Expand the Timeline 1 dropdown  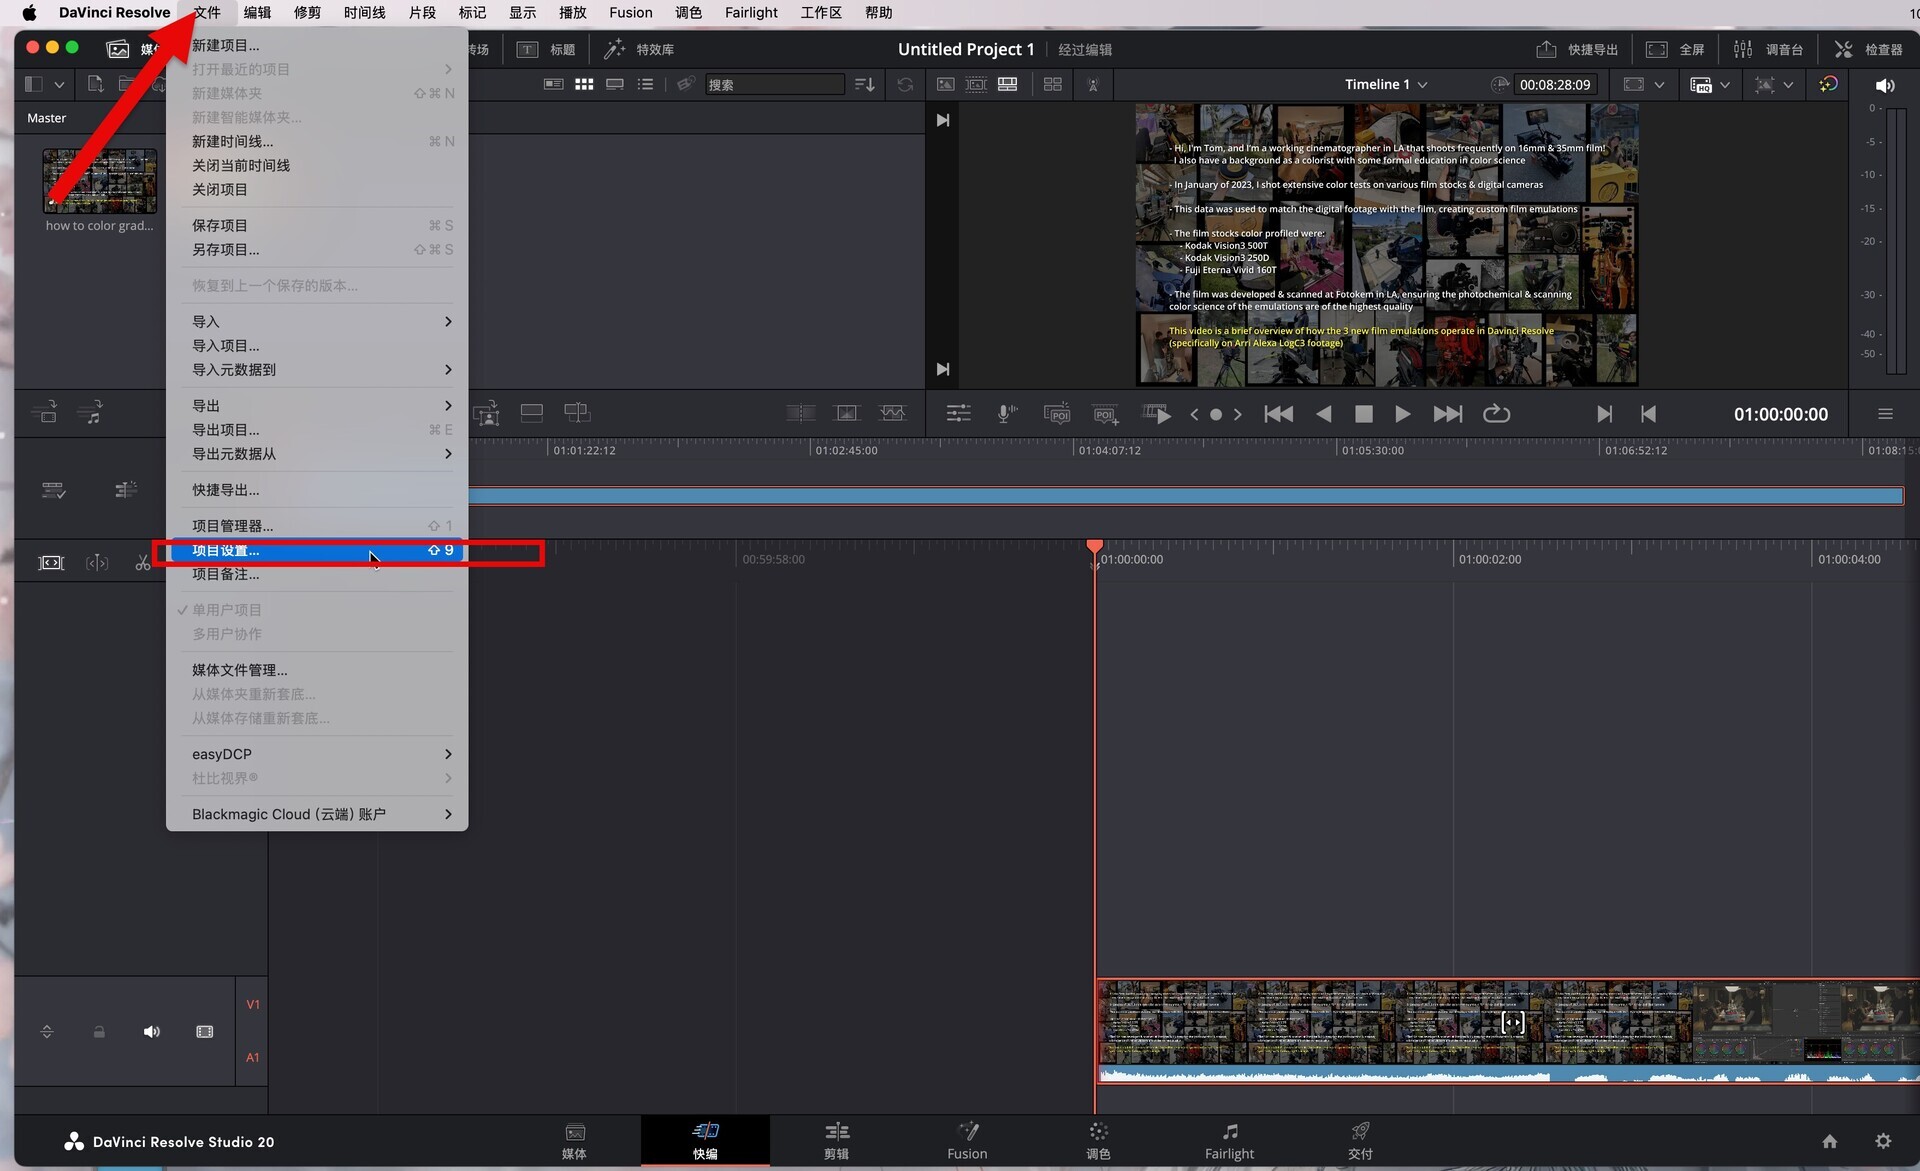pyautogui.click(x=1386, y=84)
